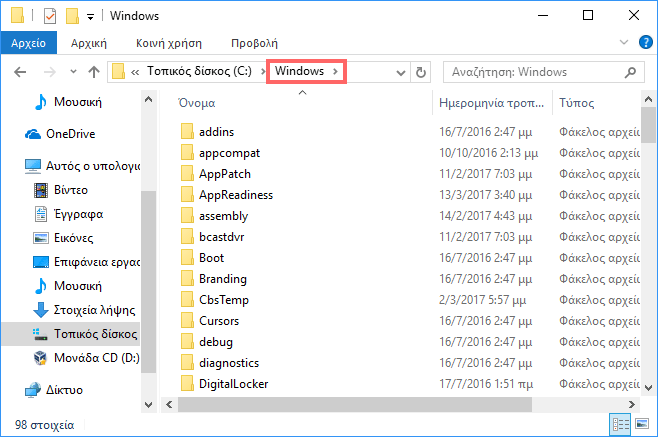
Task: Click the Back navigation arrow
Action: click(20, 72)
